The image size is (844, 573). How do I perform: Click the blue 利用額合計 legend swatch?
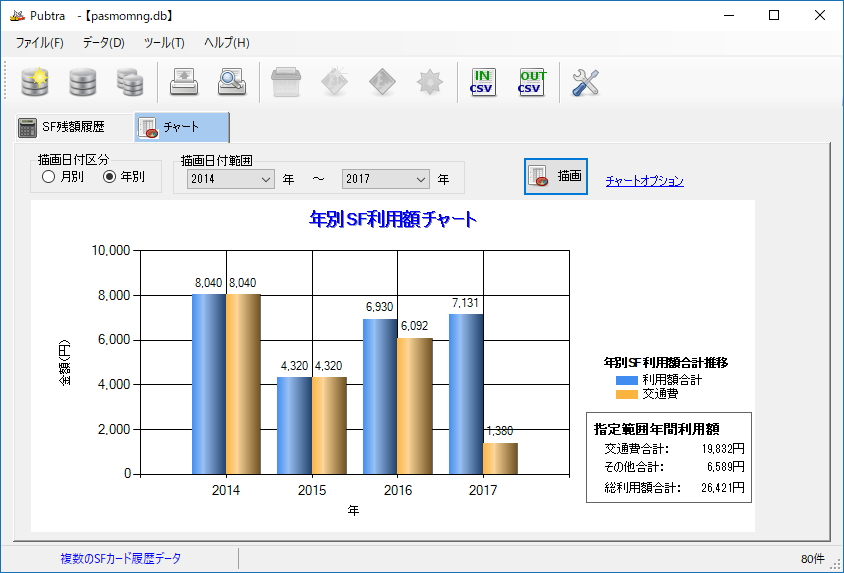pos(627,380)
